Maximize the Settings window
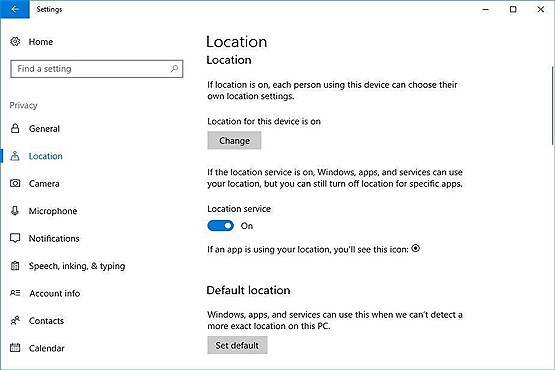555x370 pixels. (513, 9)
